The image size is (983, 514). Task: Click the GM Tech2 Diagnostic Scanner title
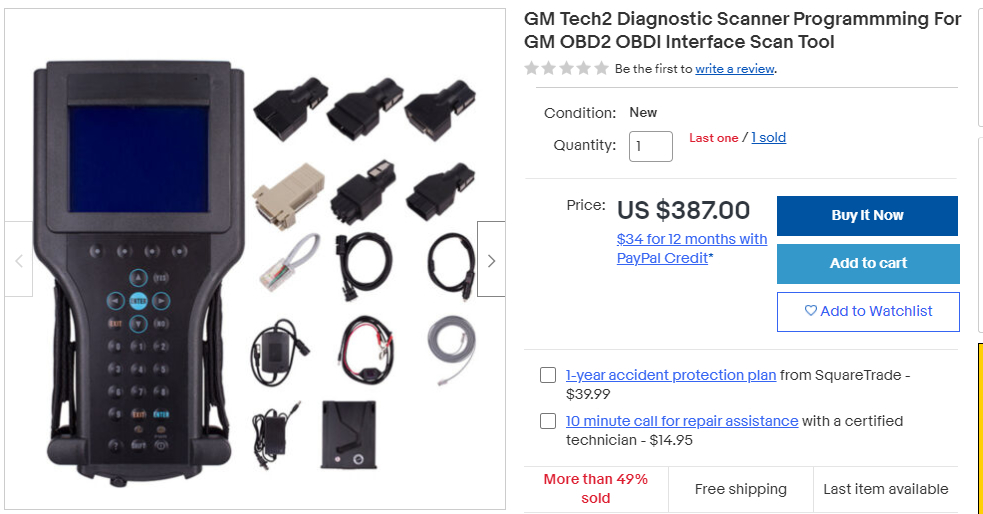coord(742,30)
